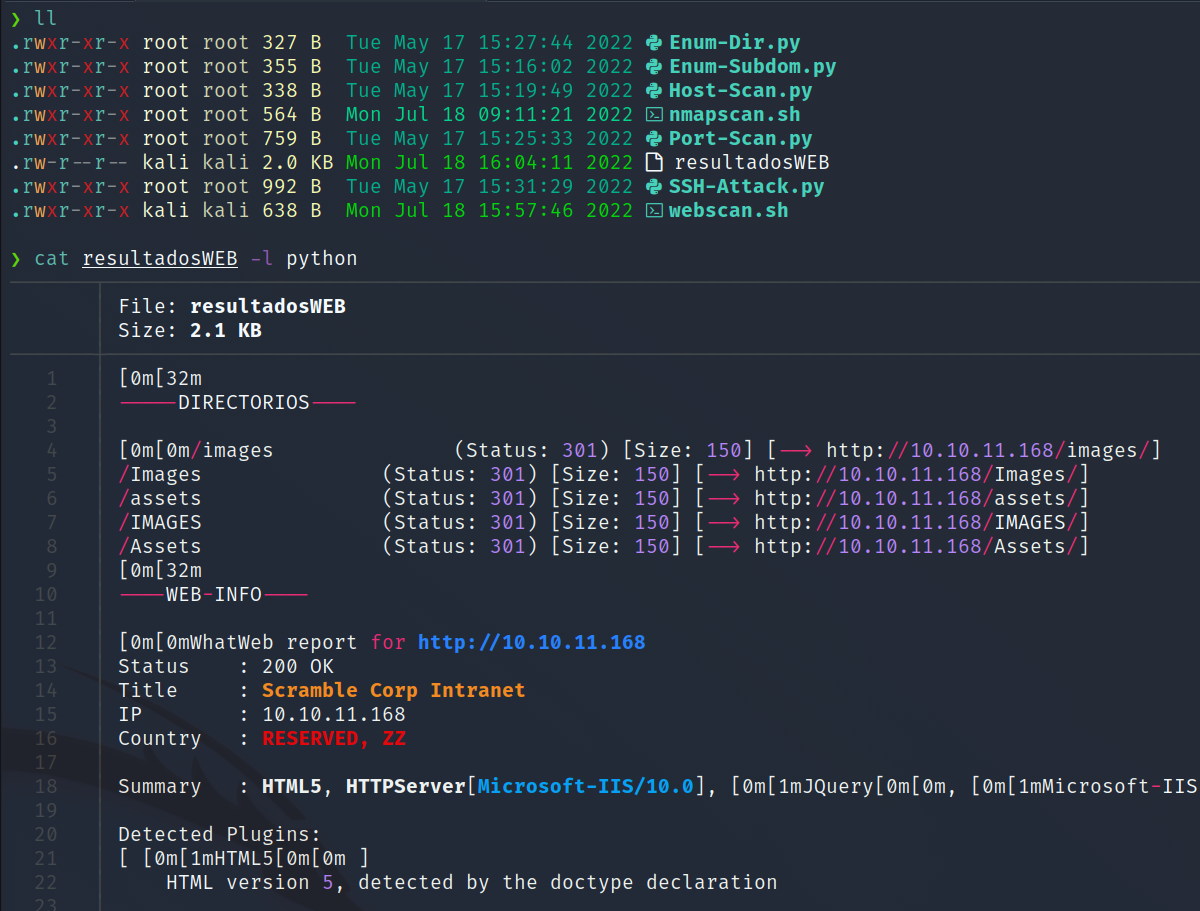
Task: Click the green prompt arrow before cat command
Action: click(18, 258)
